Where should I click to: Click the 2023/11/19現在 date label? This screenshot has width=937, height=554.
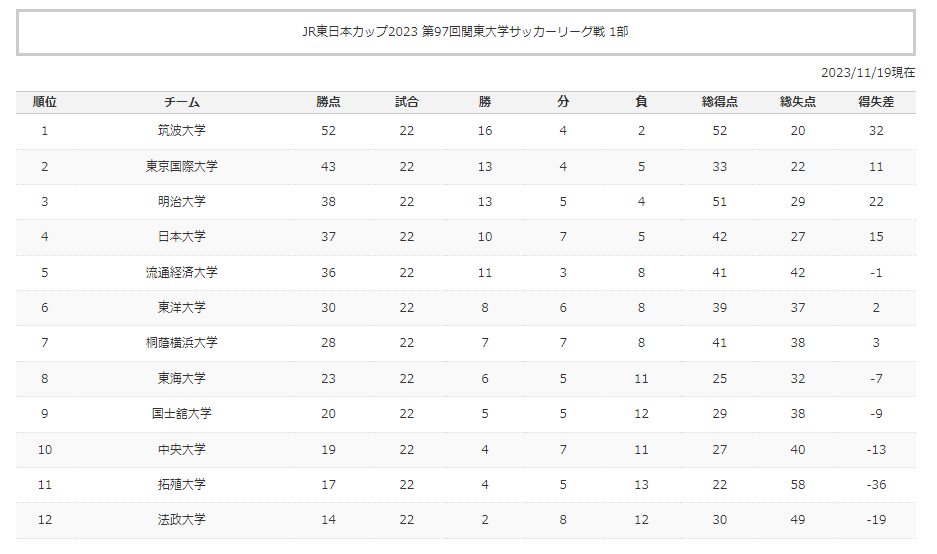(868, 73)
